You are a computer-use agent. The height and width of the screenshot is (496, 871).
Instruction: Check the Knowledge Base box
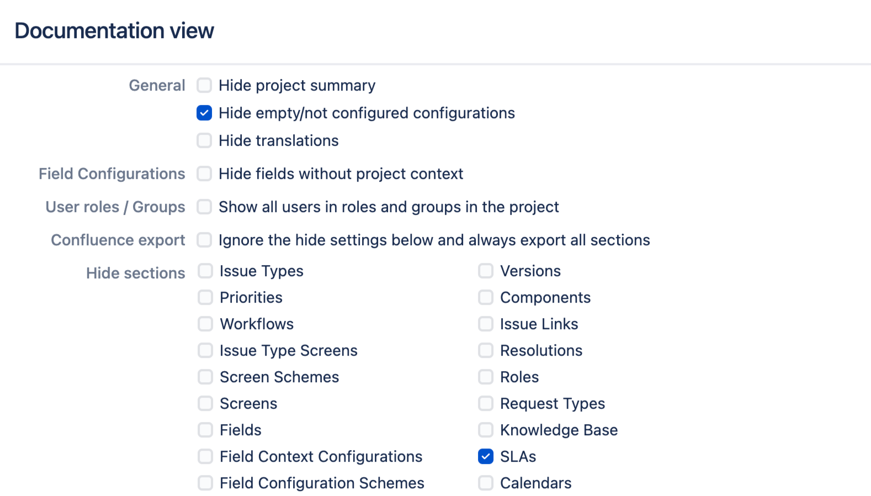pyautogui.click(x=485, y=430)
